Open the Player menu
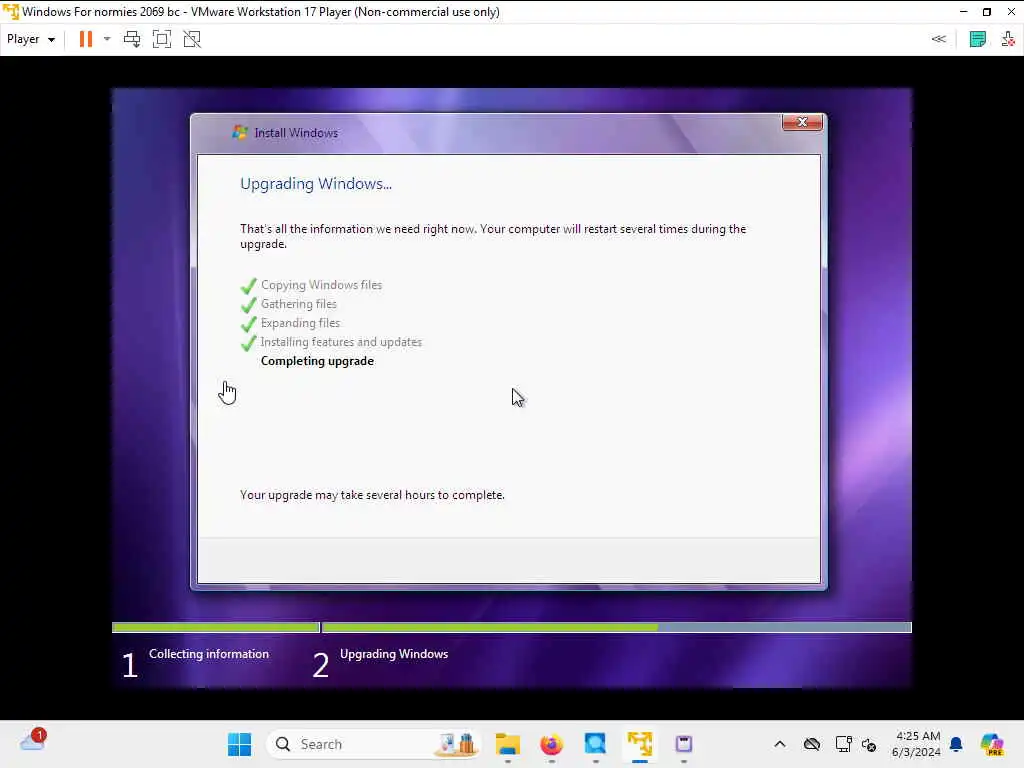The height and width of the screenshot is (768, 1024). pyautogui.click(x=30, y=39)
